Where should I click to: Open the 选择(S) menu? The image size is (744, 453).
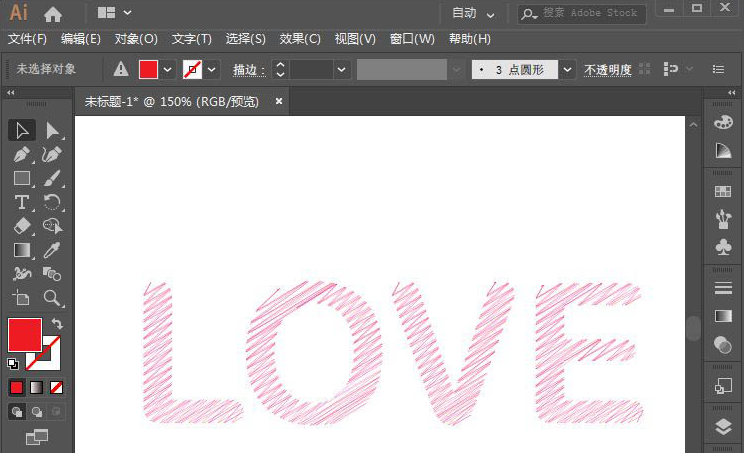(245, 39)
